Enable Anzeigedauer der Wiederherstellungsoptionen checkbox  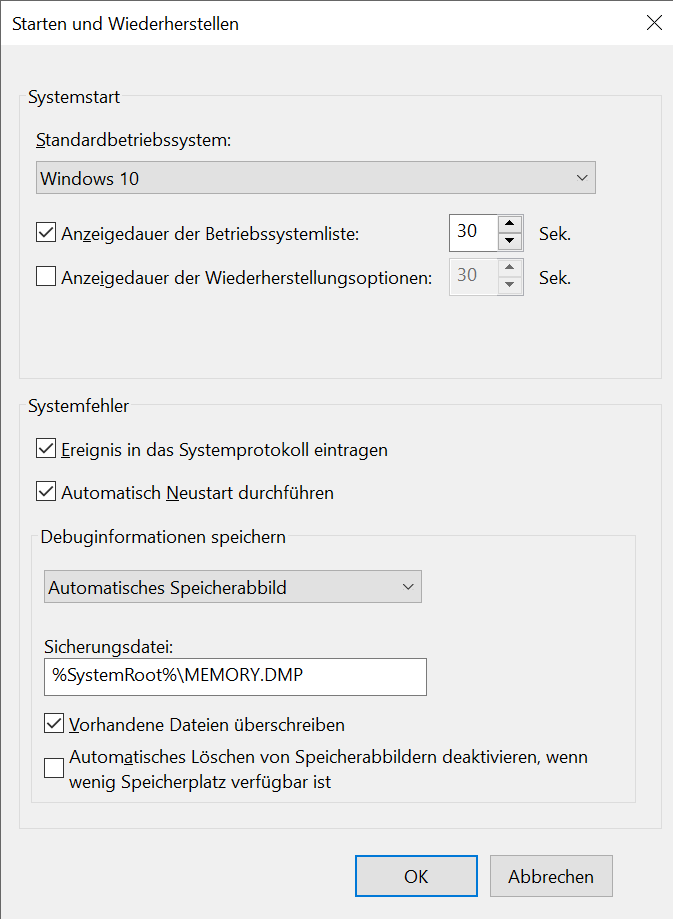46,277
